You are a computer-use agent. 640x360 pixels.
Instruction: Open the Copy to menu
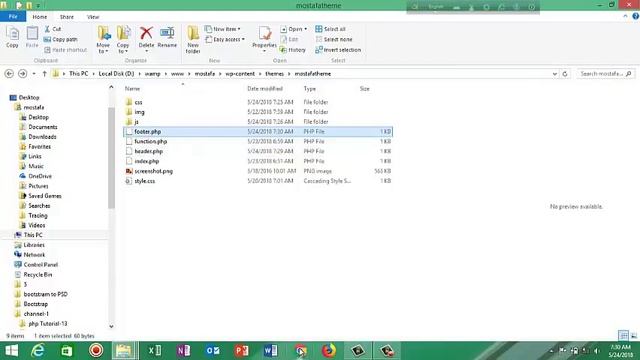coord(123,40)
